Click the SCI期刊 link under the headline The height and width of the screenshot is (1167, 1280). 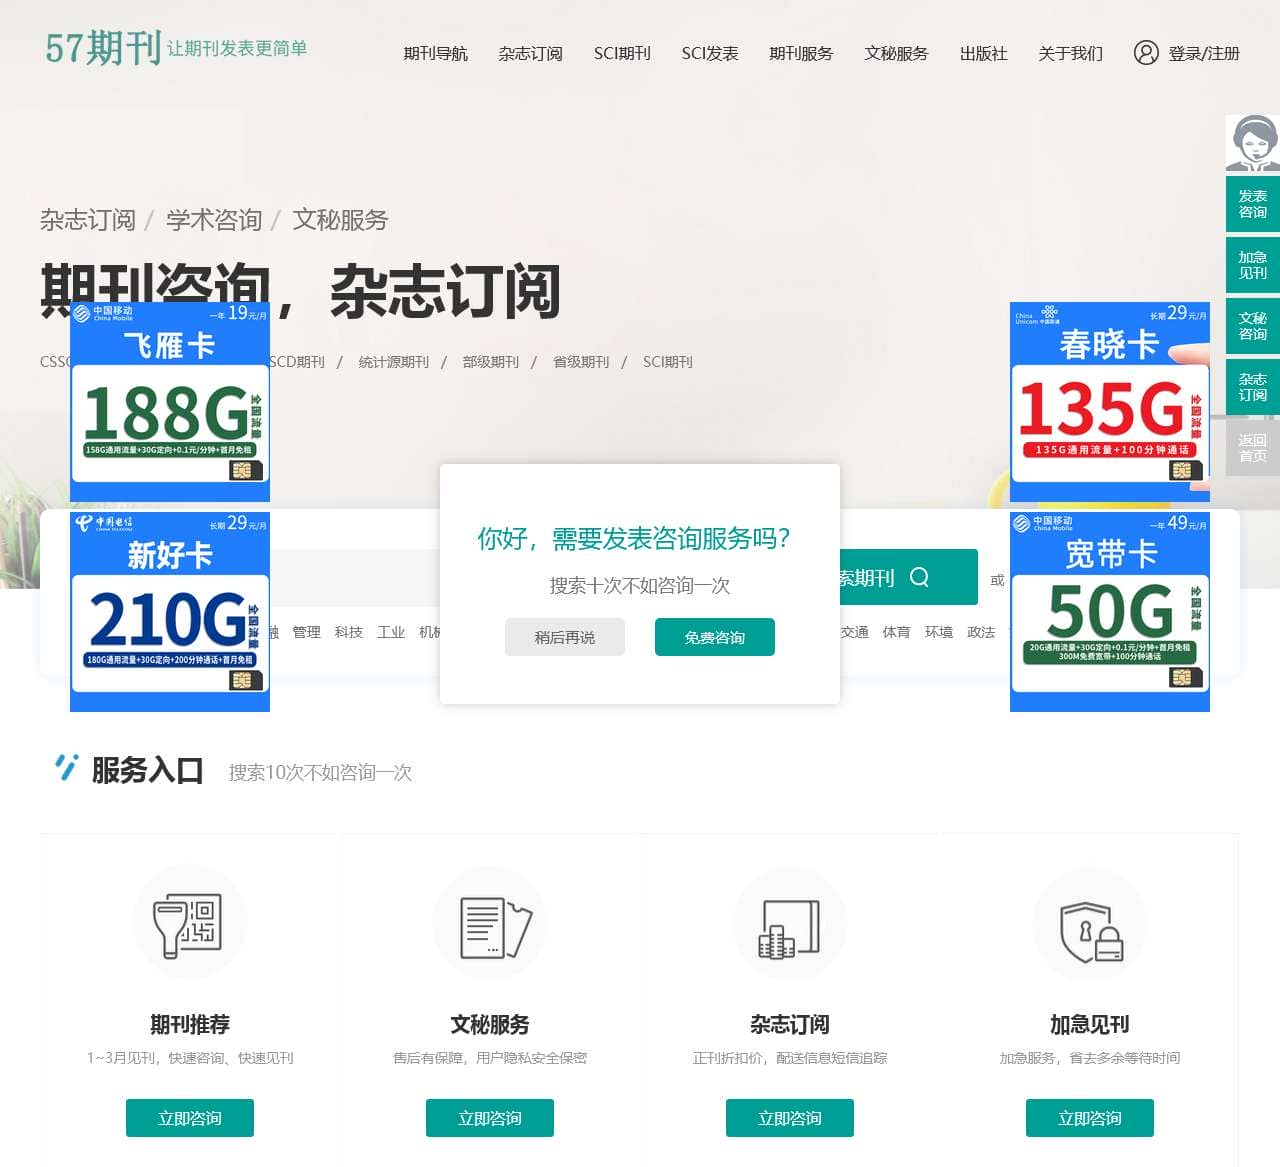tap(668, 362)
